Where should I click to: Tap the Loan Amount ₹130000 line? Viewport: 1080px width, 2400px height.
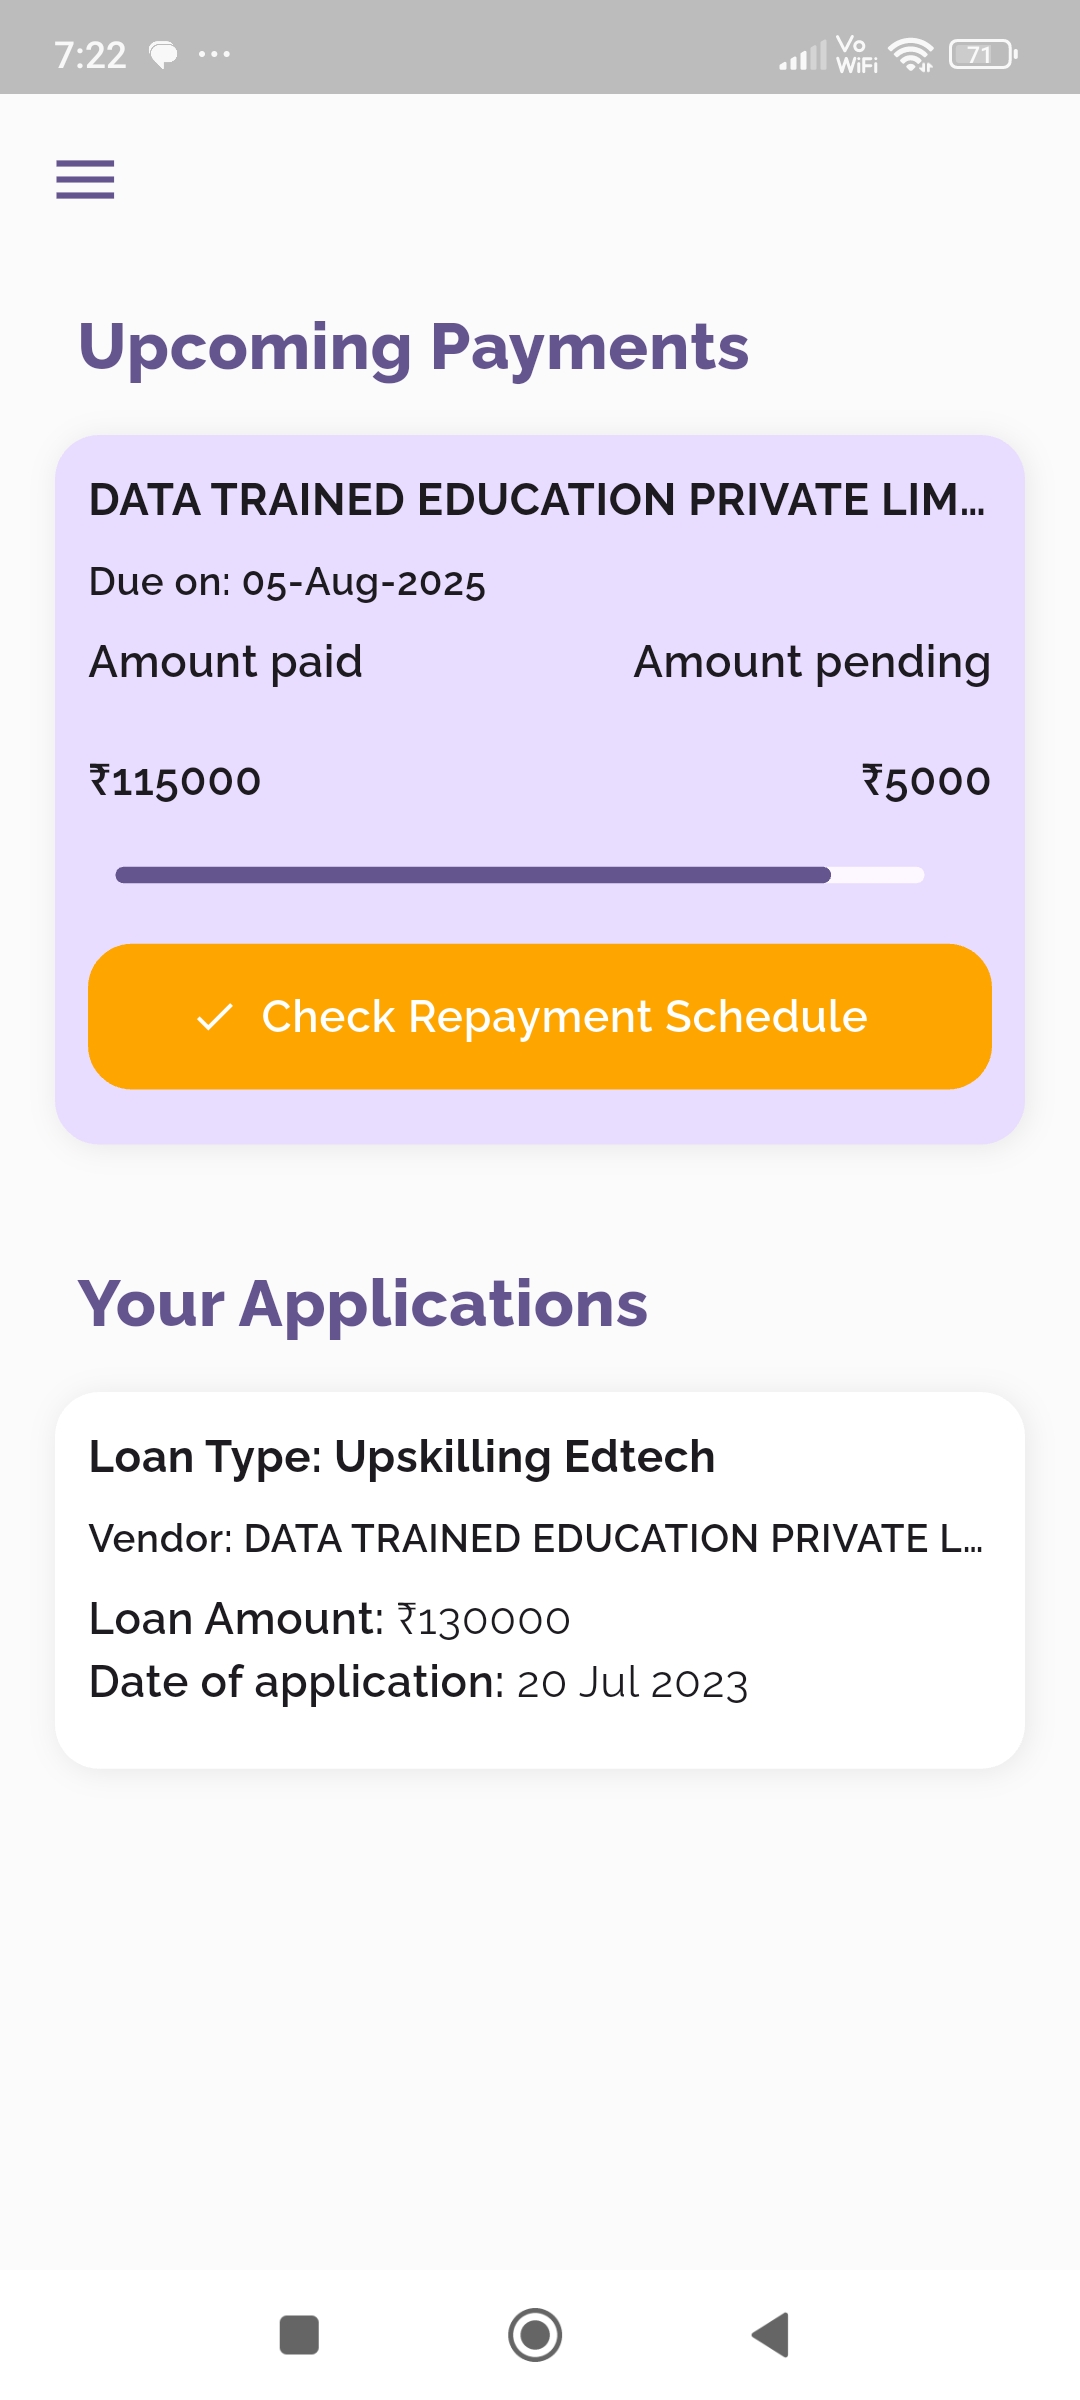[x=329, y=1619]
